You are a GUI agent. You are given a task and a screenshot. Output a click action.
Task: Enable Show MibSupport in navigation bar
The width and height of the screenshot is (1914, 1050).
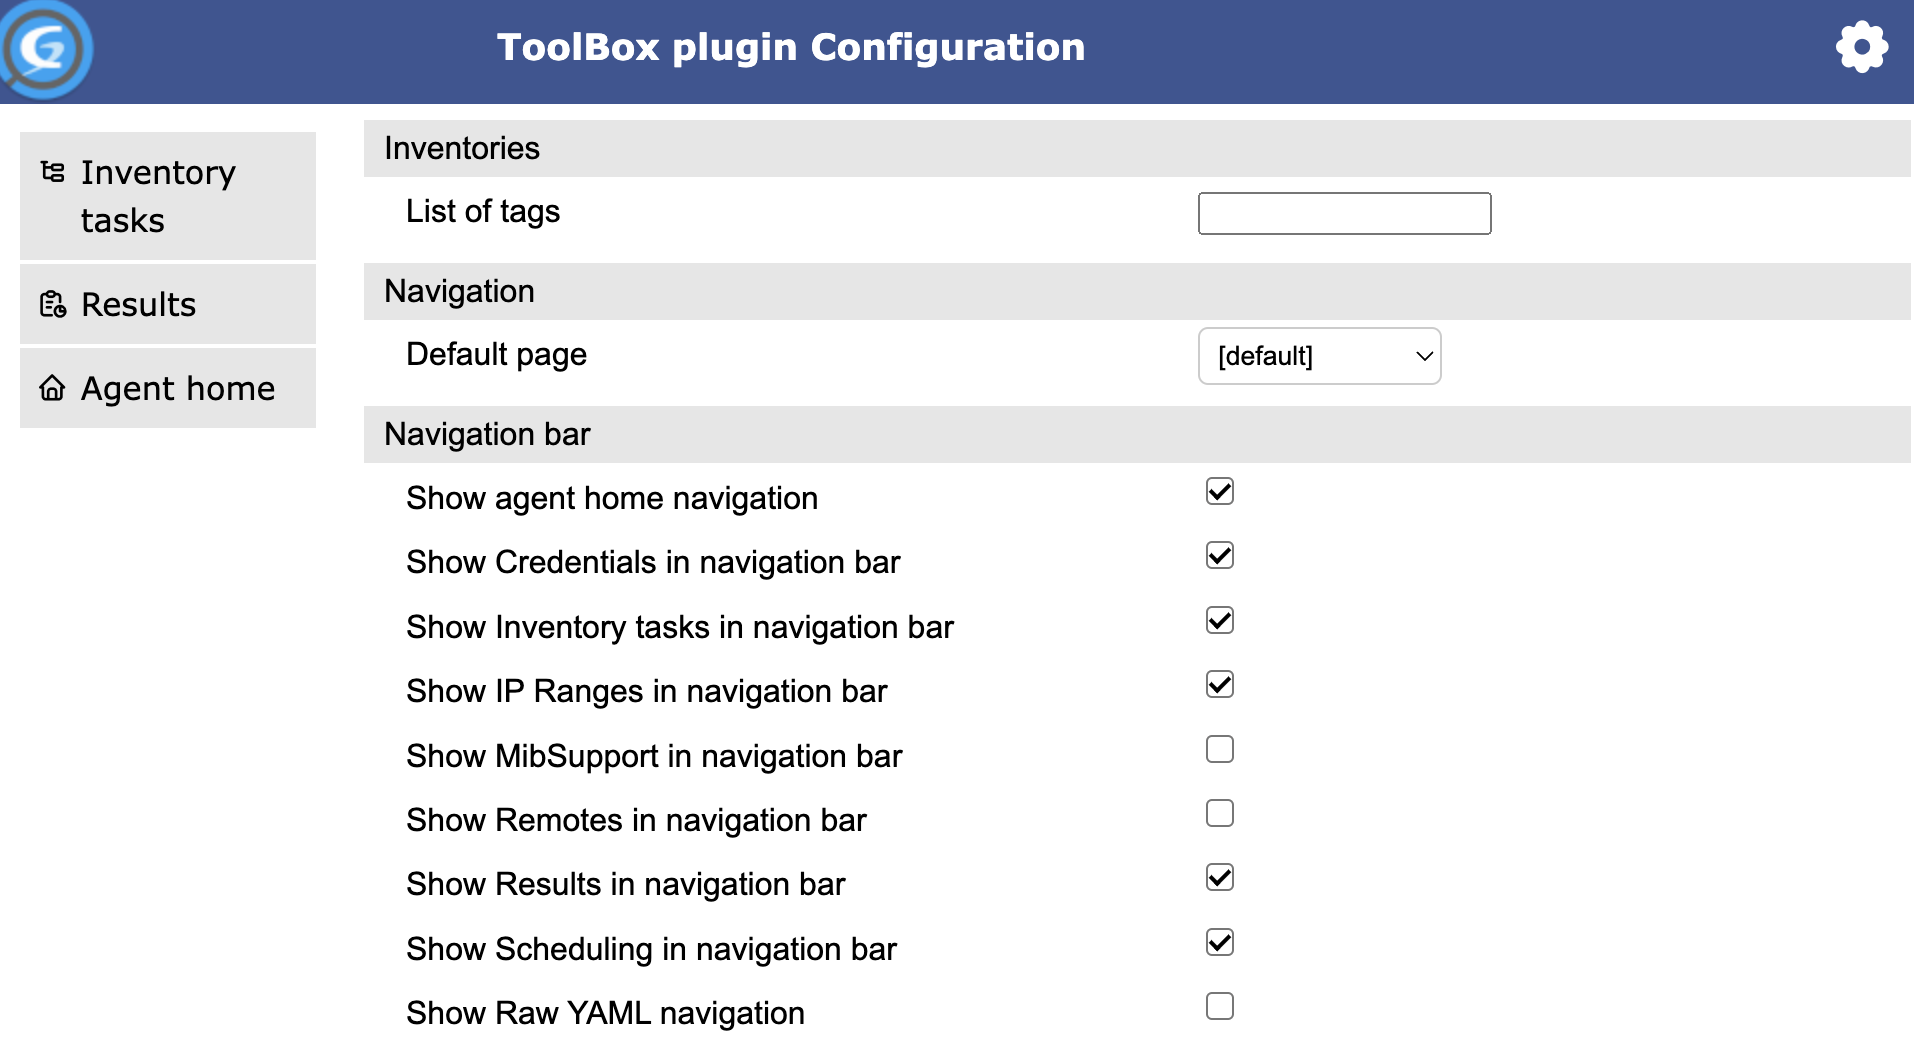pyautogui.click(x=1220, y=749)
